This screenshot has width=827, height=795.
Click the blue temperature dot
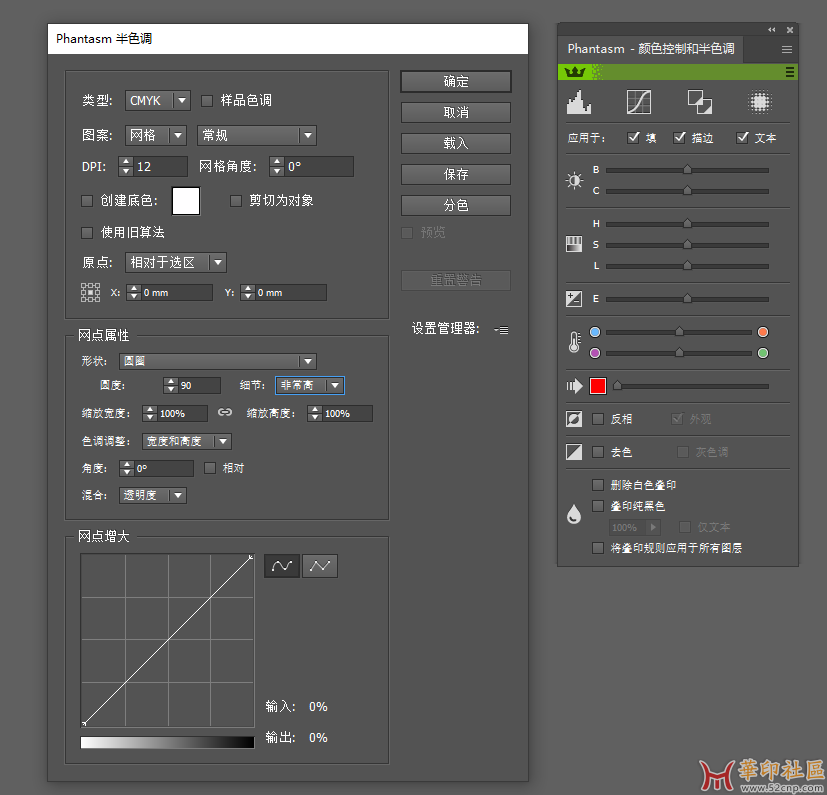595,332
